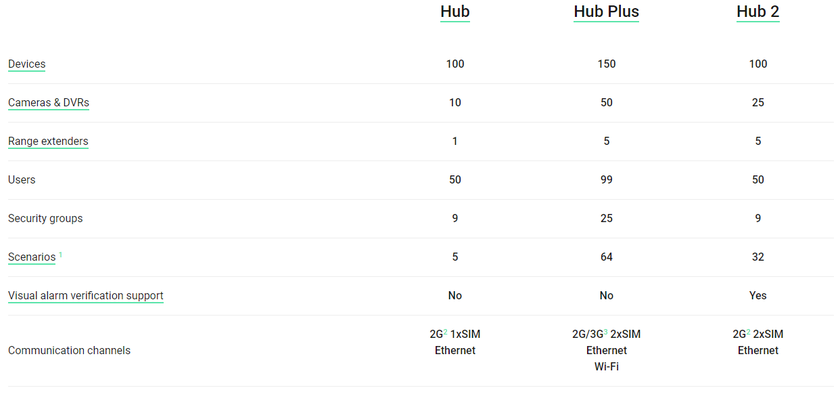Viewport: 840px width, 409px height.
Task: Open the Hub column header link
Action: point(455,12)
